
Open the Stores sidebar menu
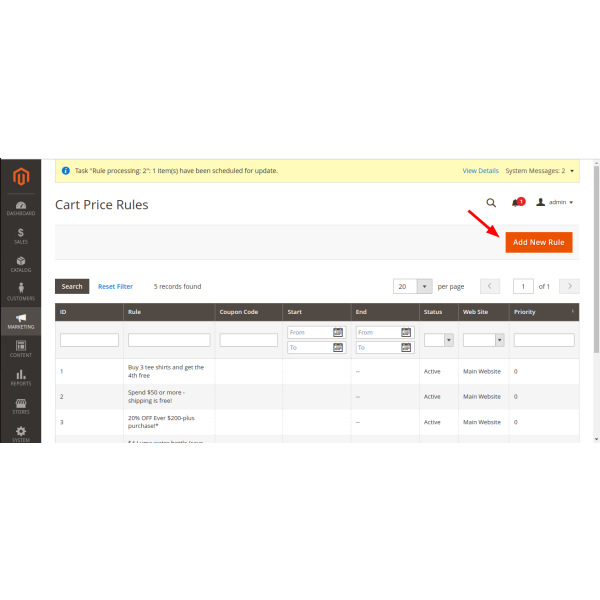tap(20, 405)
